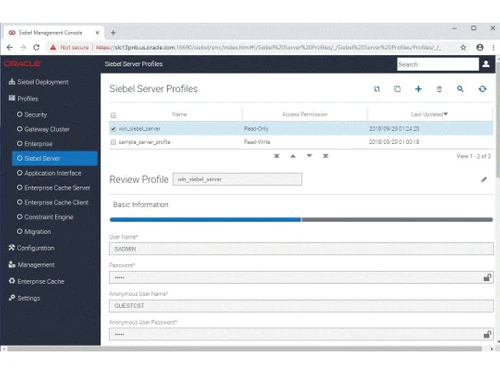
Task: Close the Siebel Management Console tab
Action: pyautogui.click(x=97, y=33)
